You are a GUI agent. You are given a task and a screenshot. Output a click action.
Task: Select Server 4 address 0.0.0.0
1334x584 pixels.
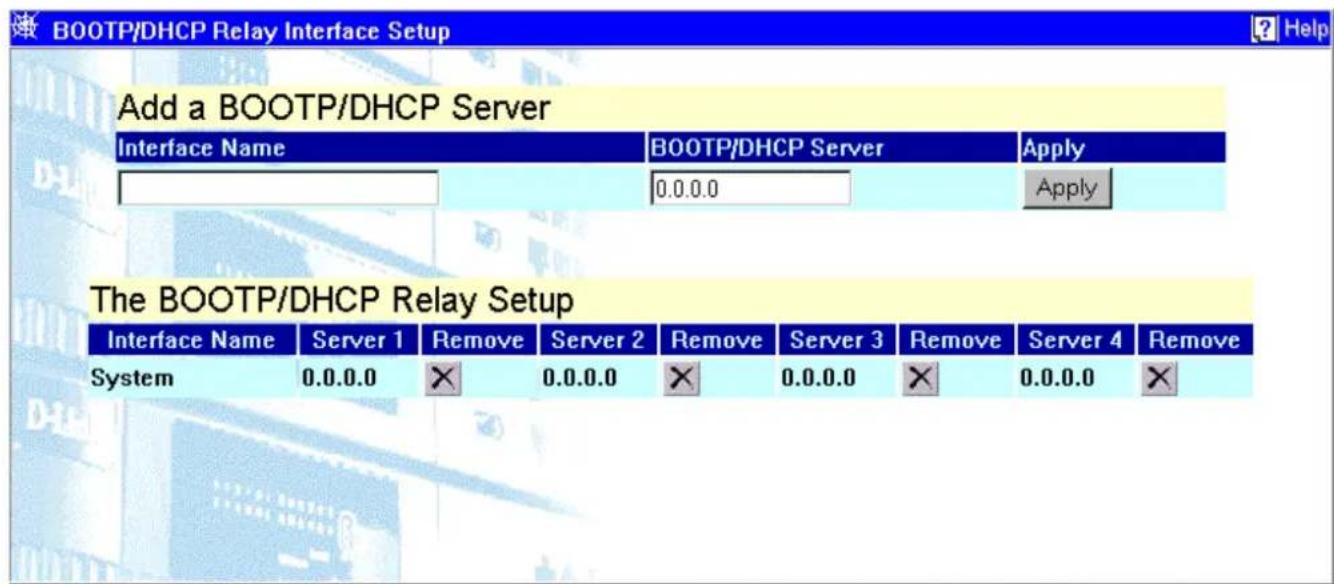[1057, 380]
